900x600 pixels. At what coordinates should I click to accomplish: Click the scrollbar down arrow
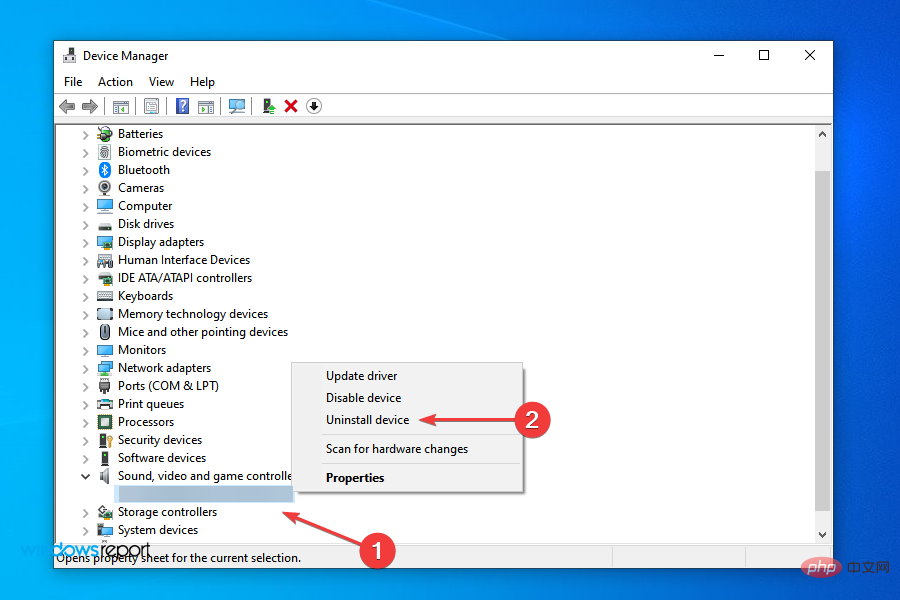822,534
